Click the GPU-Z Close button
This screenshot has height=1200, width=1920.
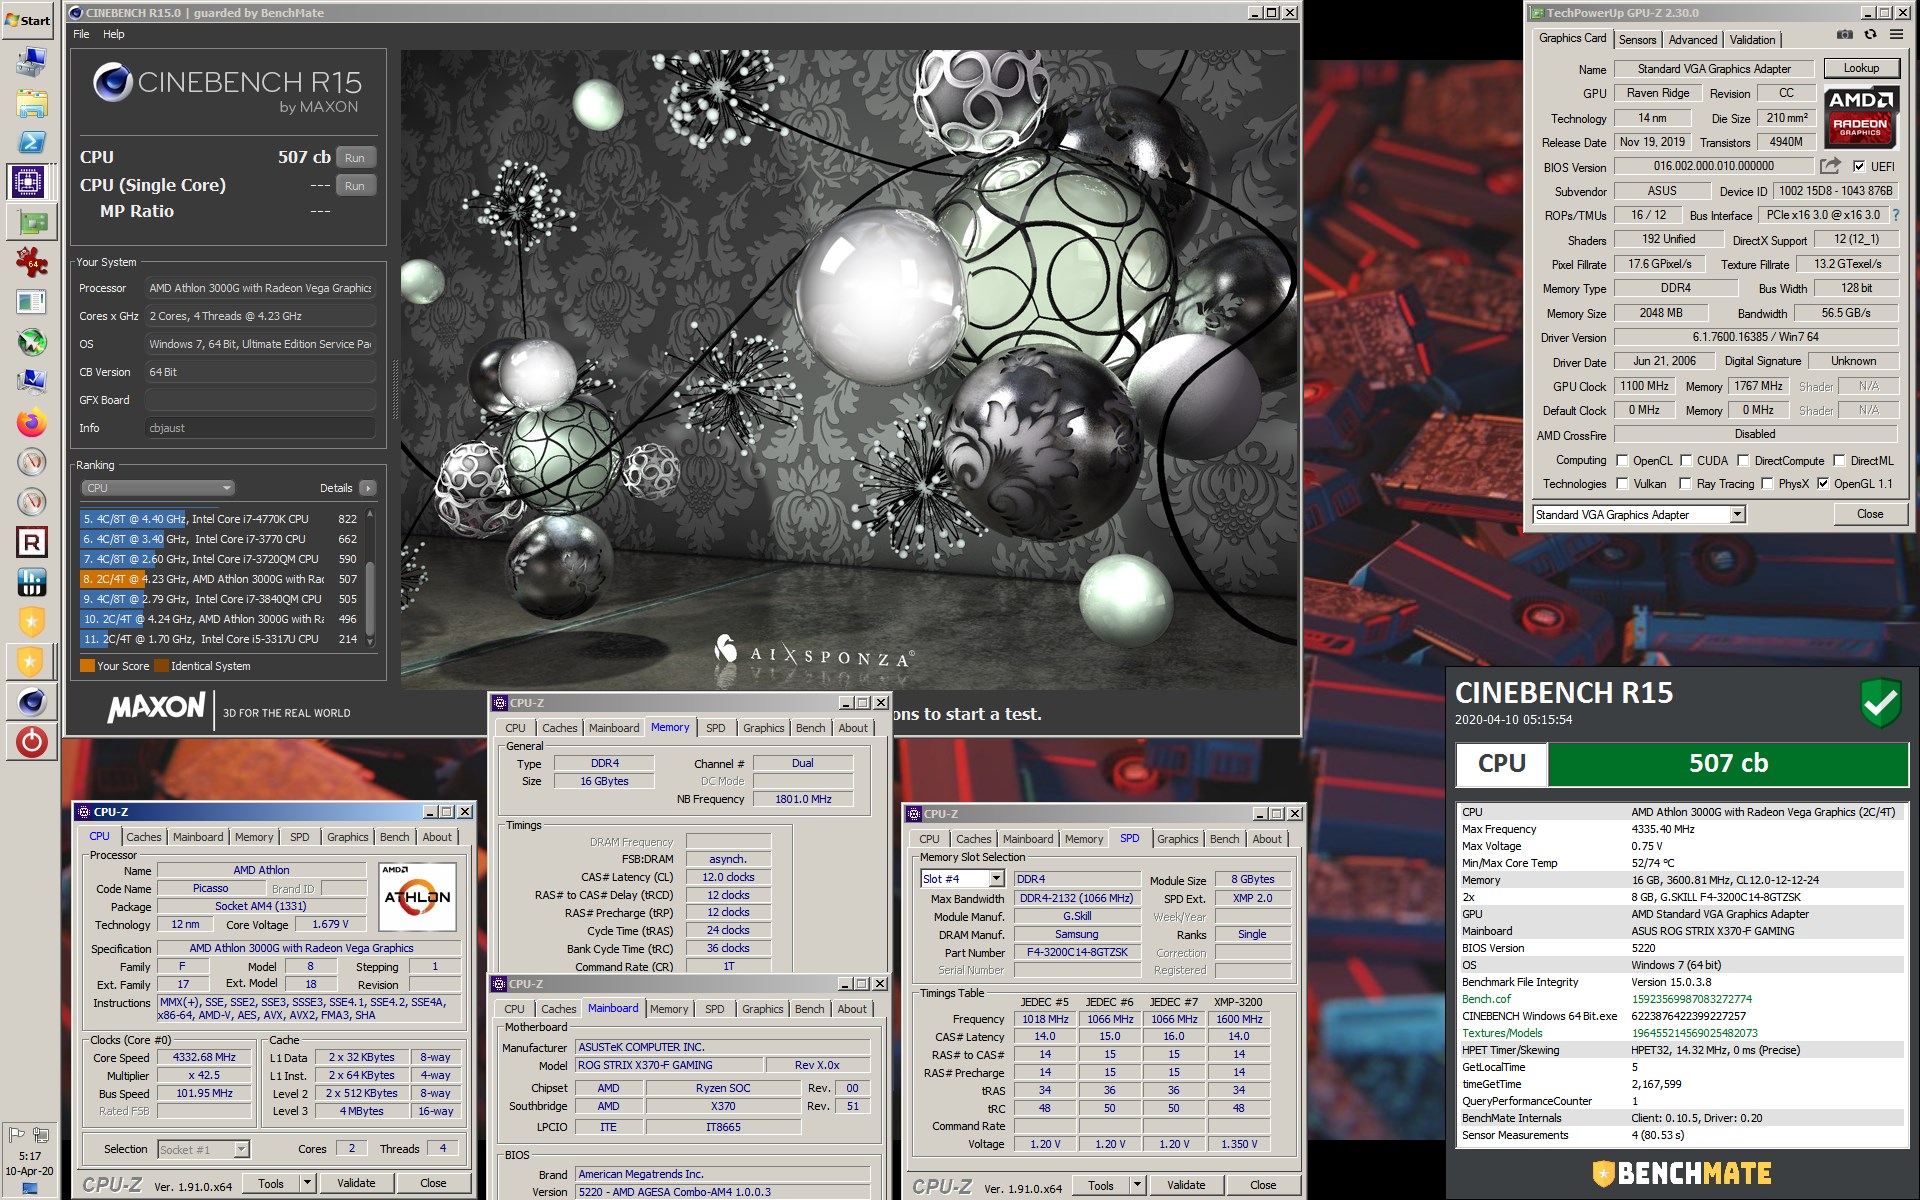[1869, 514]
